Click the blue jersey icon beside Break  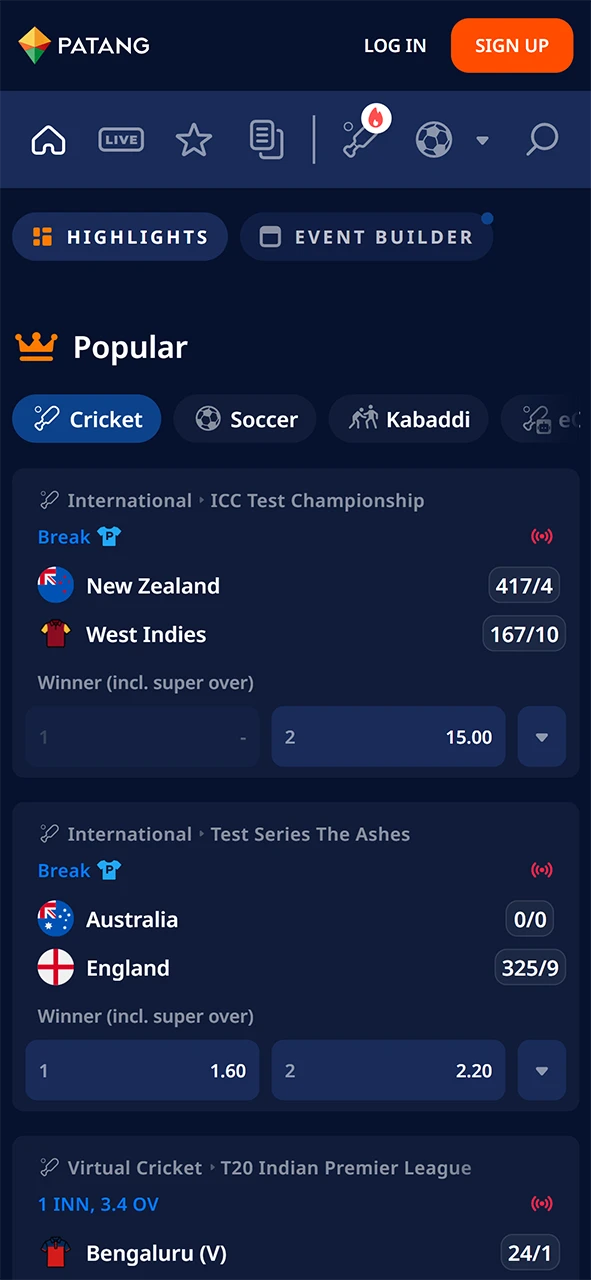click(x=109, y=537)
